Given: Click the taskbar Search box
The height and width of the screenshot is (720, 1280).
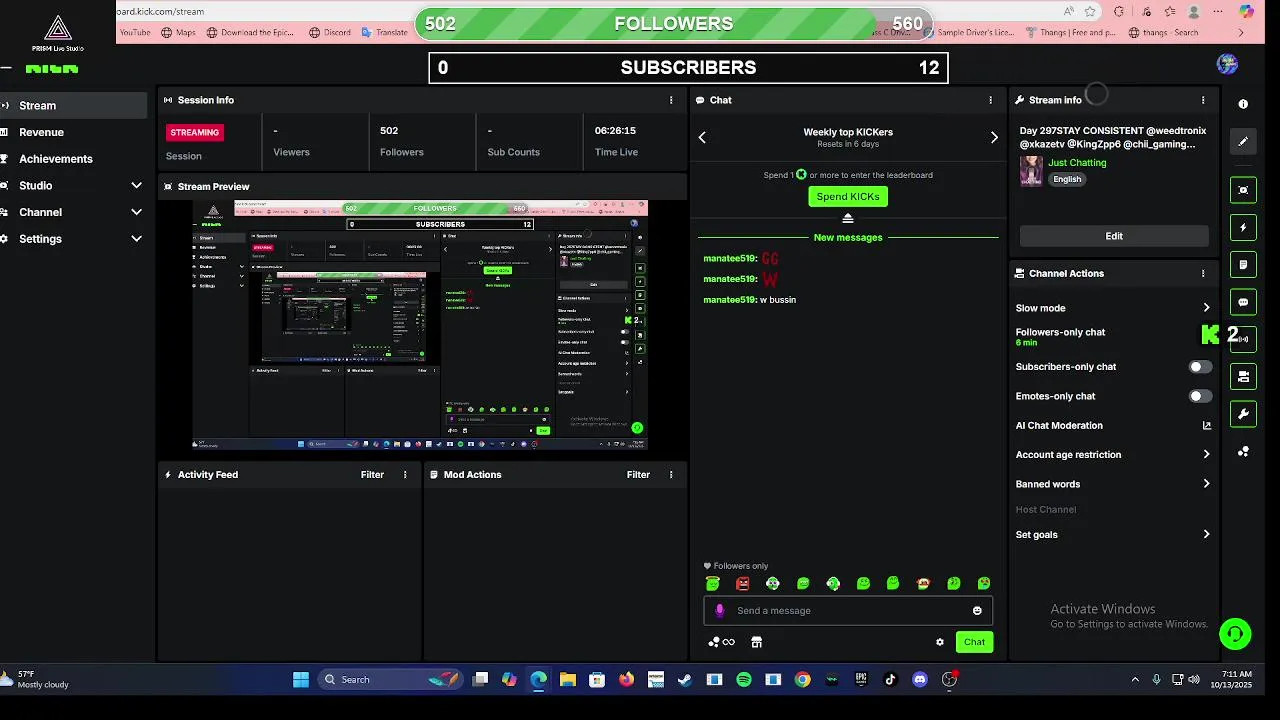Looking at the screenshot, I should coord(391,680).
